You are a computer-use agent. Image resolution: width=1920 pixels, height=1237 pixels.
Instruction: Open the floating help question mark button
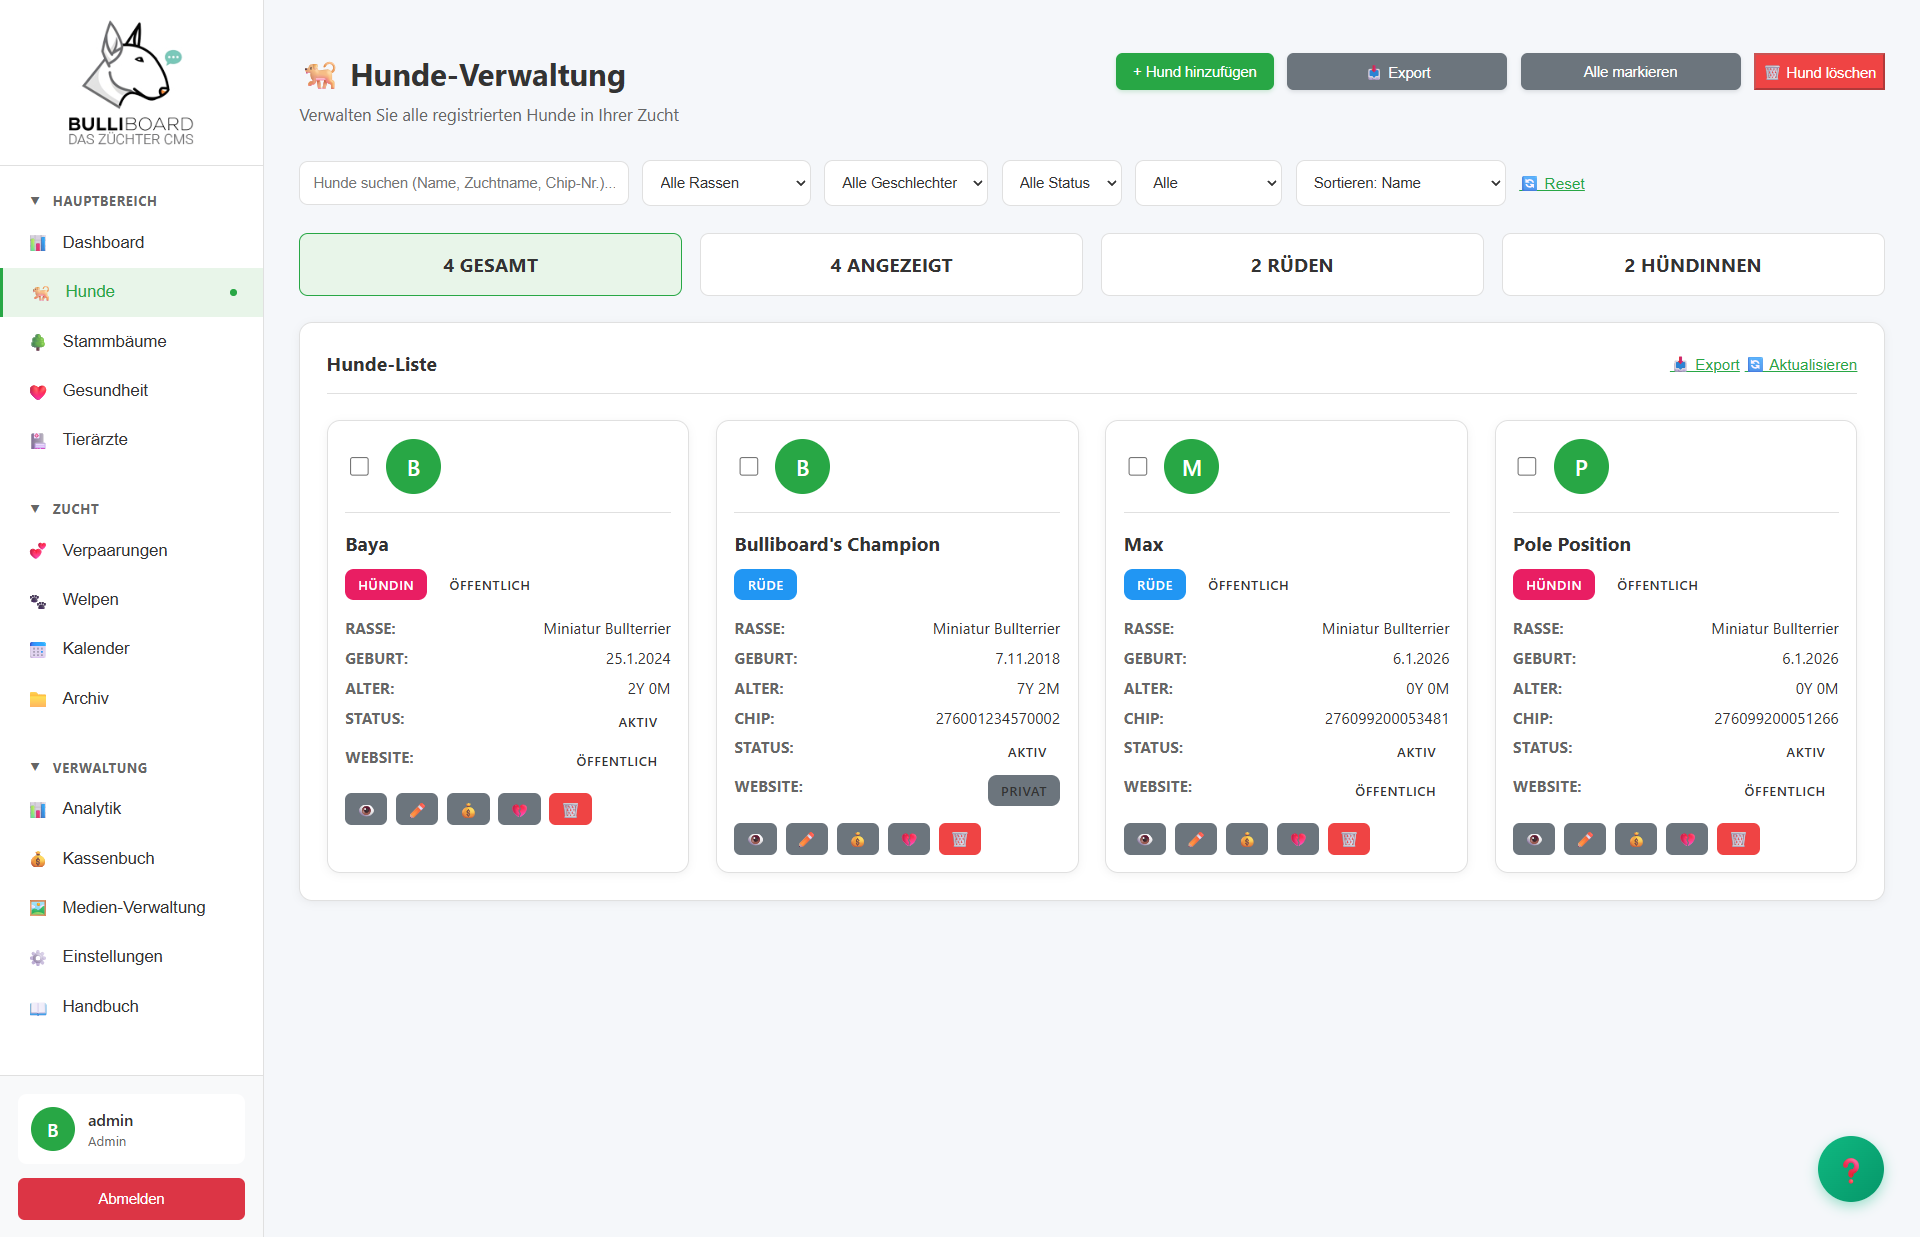click(x=1850, y=1168)
